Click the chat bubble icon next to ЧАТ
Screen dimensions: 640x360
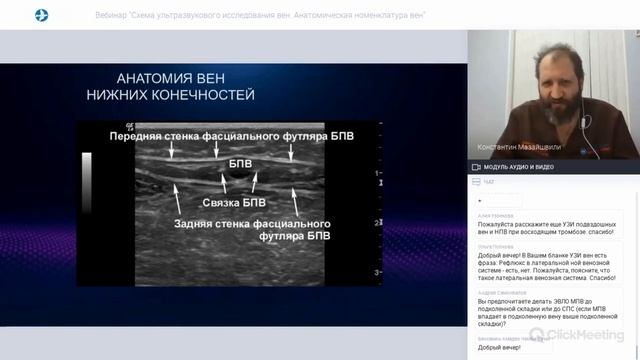click(x=476, y=182)
